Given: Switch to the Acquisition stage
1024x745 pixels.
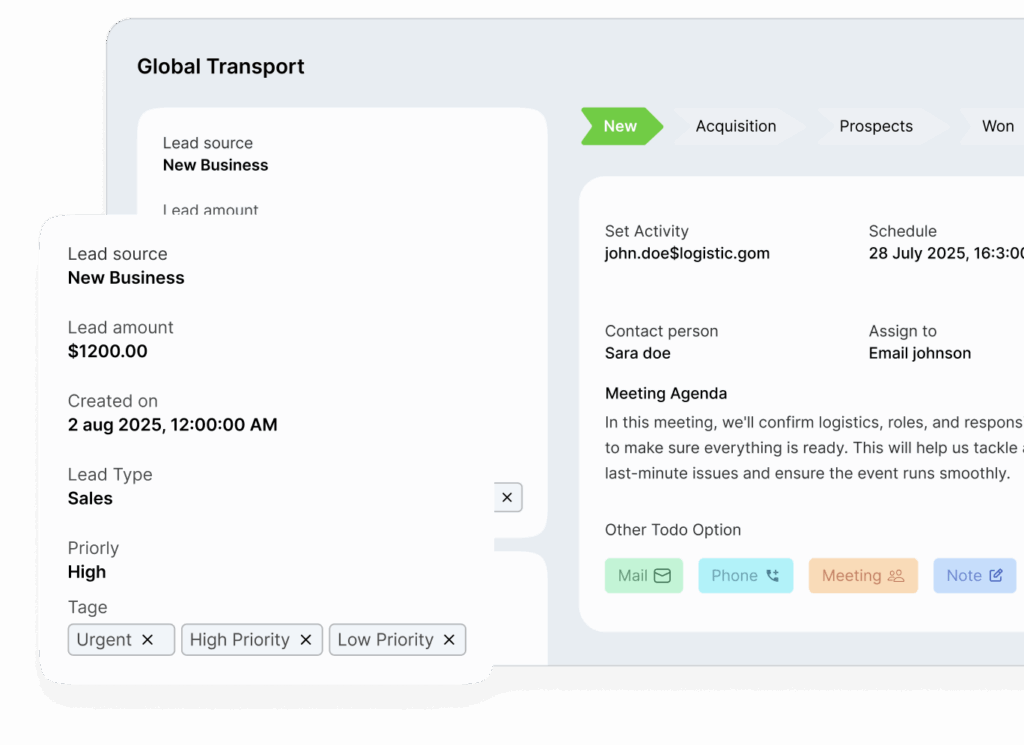Looking at the screenshot, I should 736,126.
